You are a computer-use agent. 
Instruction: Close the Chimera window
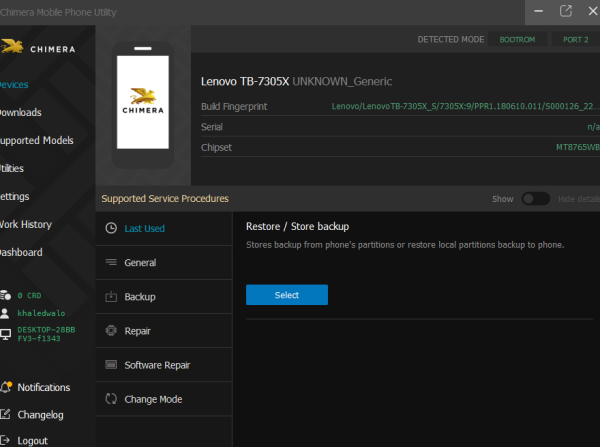[x=593, y=11]
